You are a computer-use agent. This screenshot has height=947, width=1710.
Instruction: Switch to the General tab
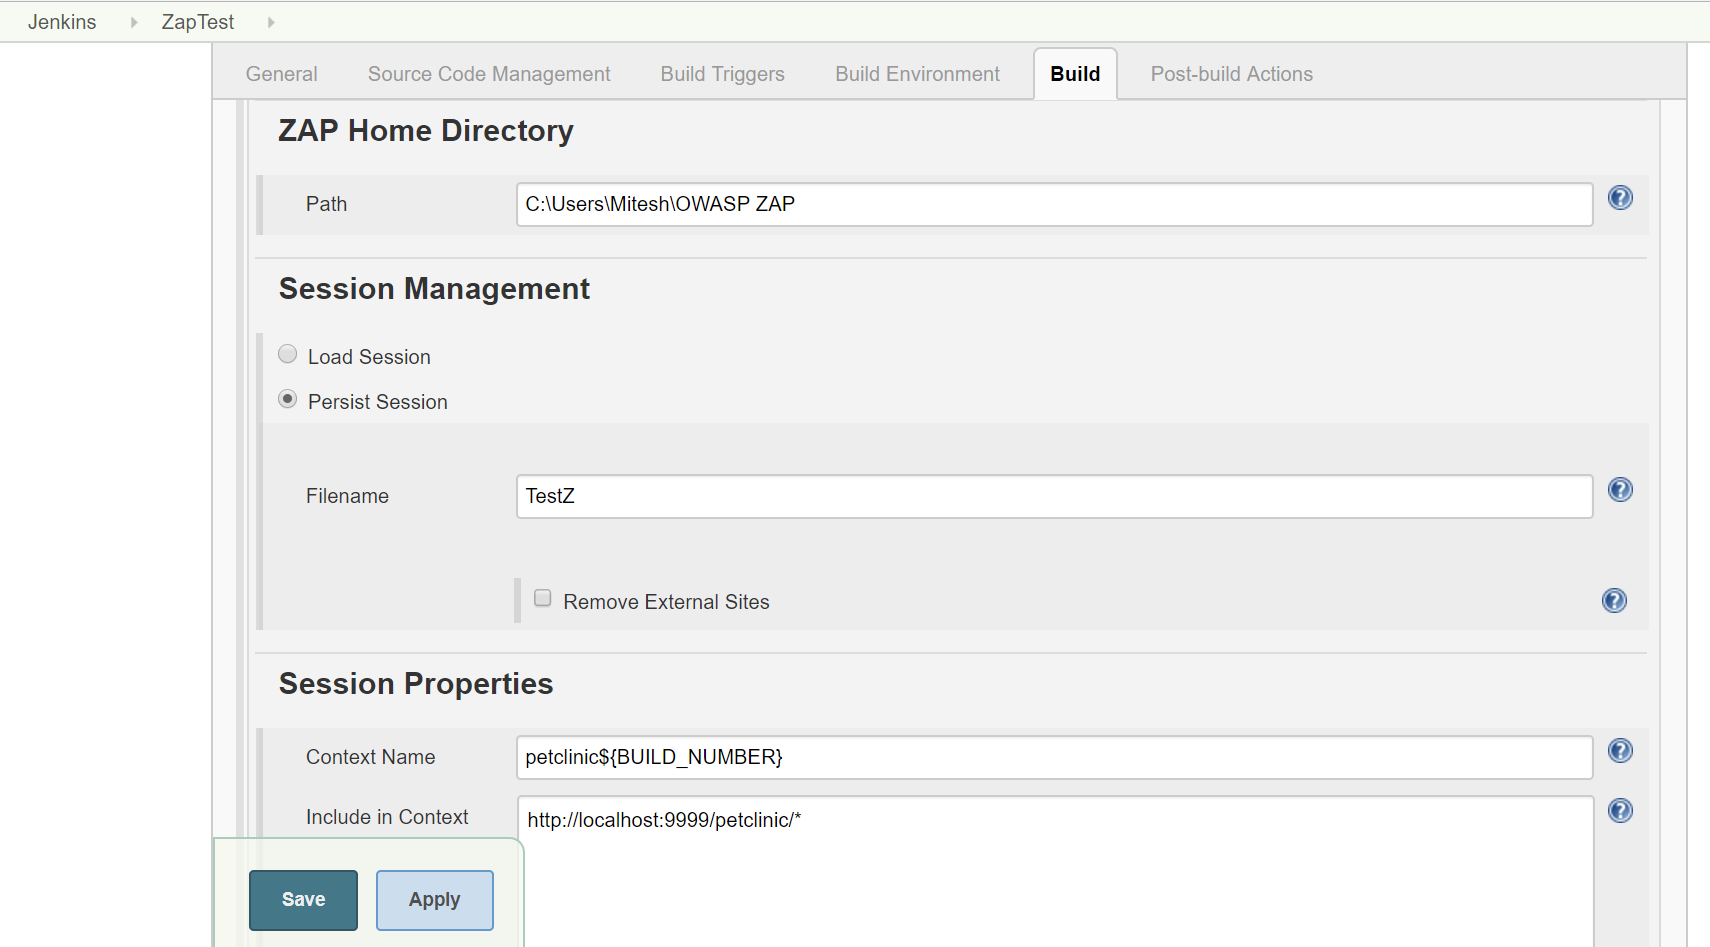coord(281,74)
